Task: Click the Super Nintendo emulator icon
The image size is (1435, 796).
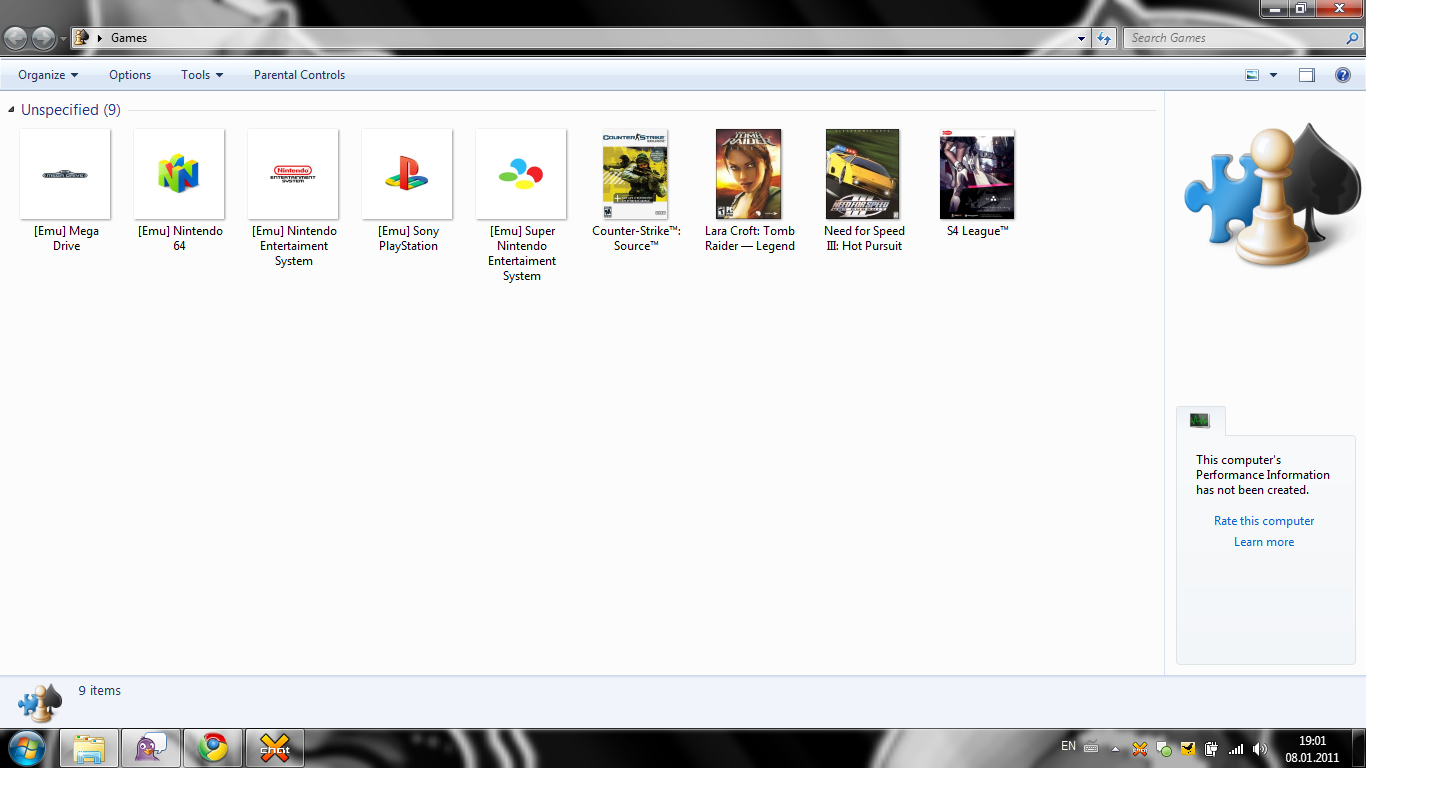Action: 521,174
